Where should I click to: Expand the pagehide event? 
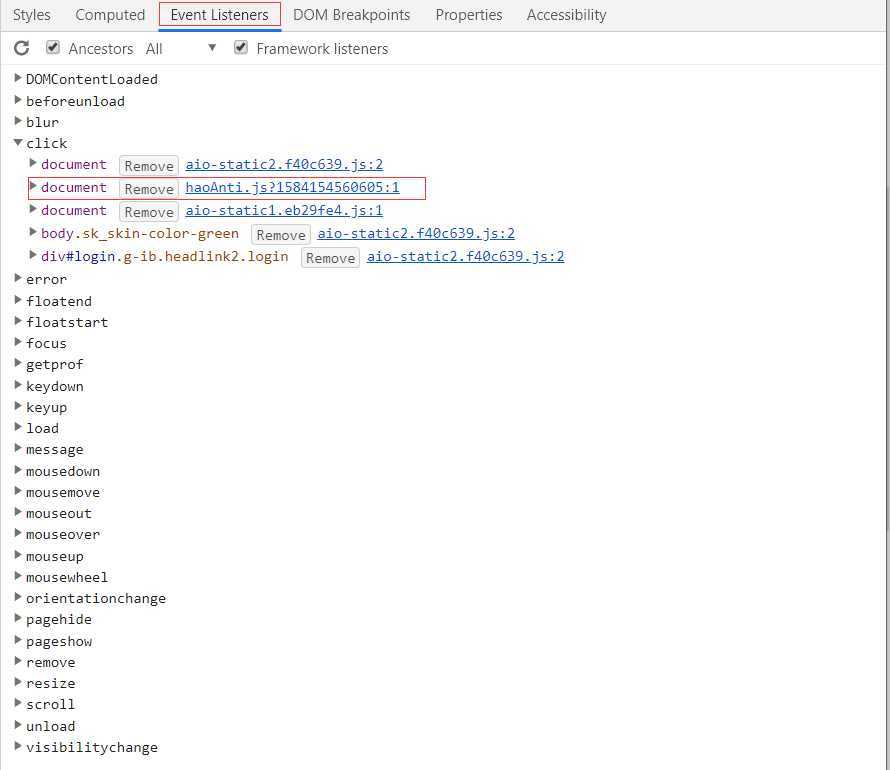click(x=18, y=618)
